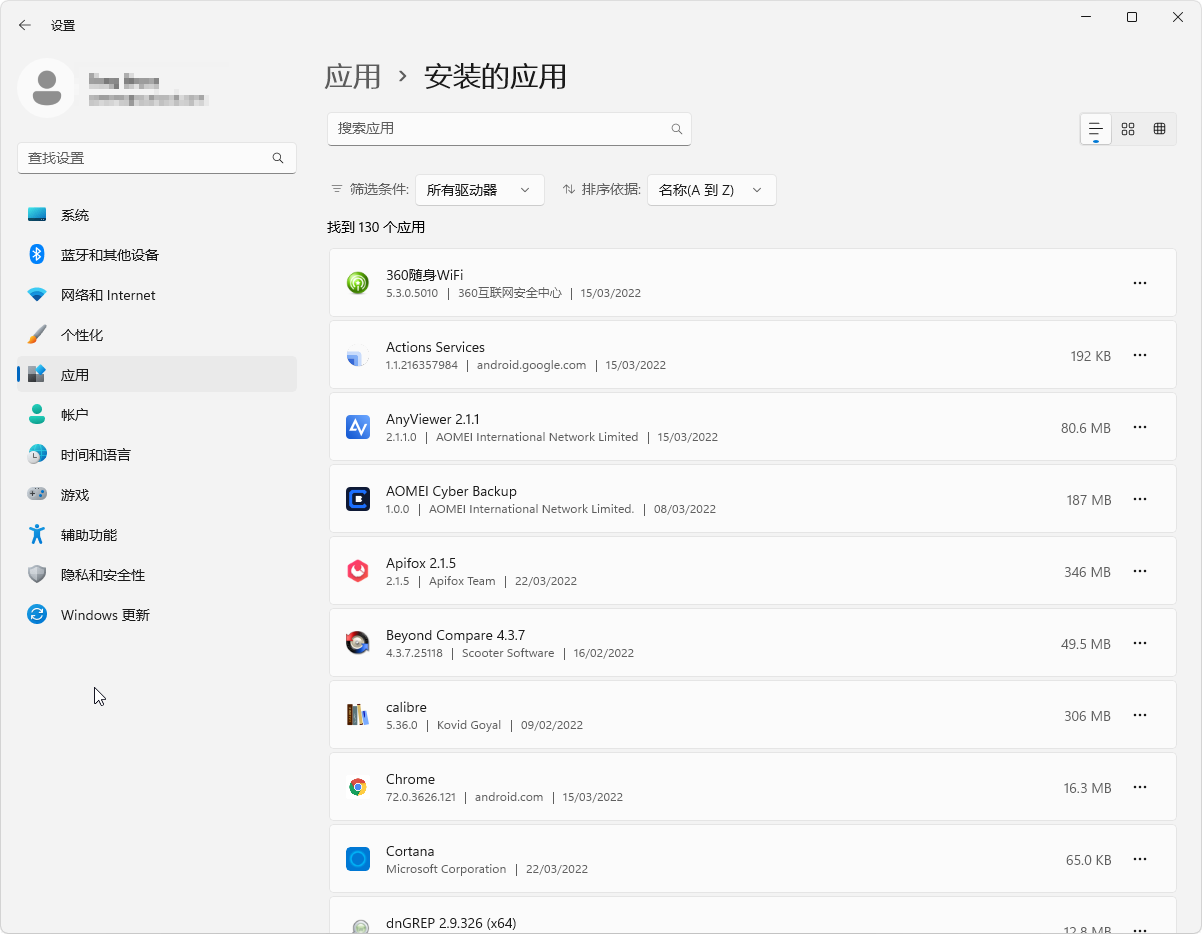Screen dimensions: 1202x934
Task: Open 帐户 settings section
Action: coord(157,415)
